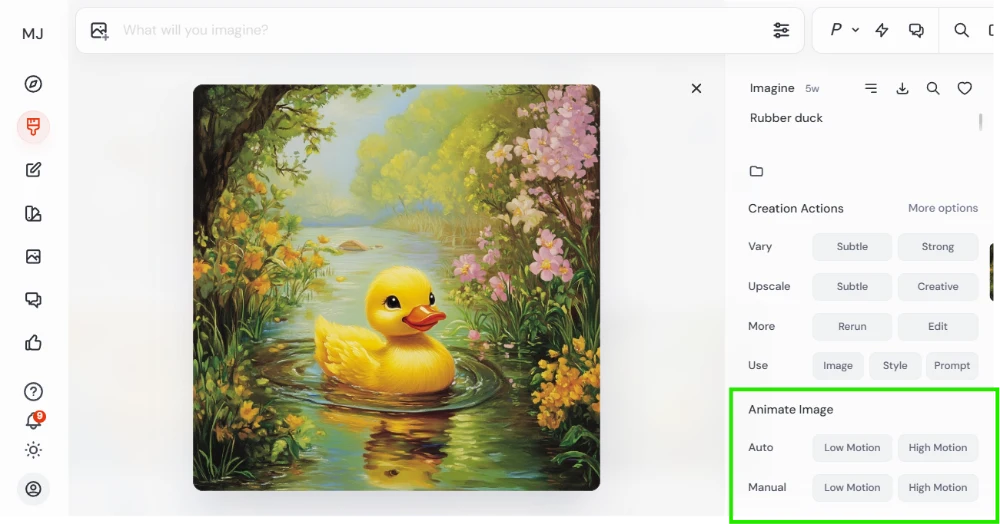Click the prompt panel scrollbar
The width and height of the screenshot is (1000, 524).
(980, 122)
